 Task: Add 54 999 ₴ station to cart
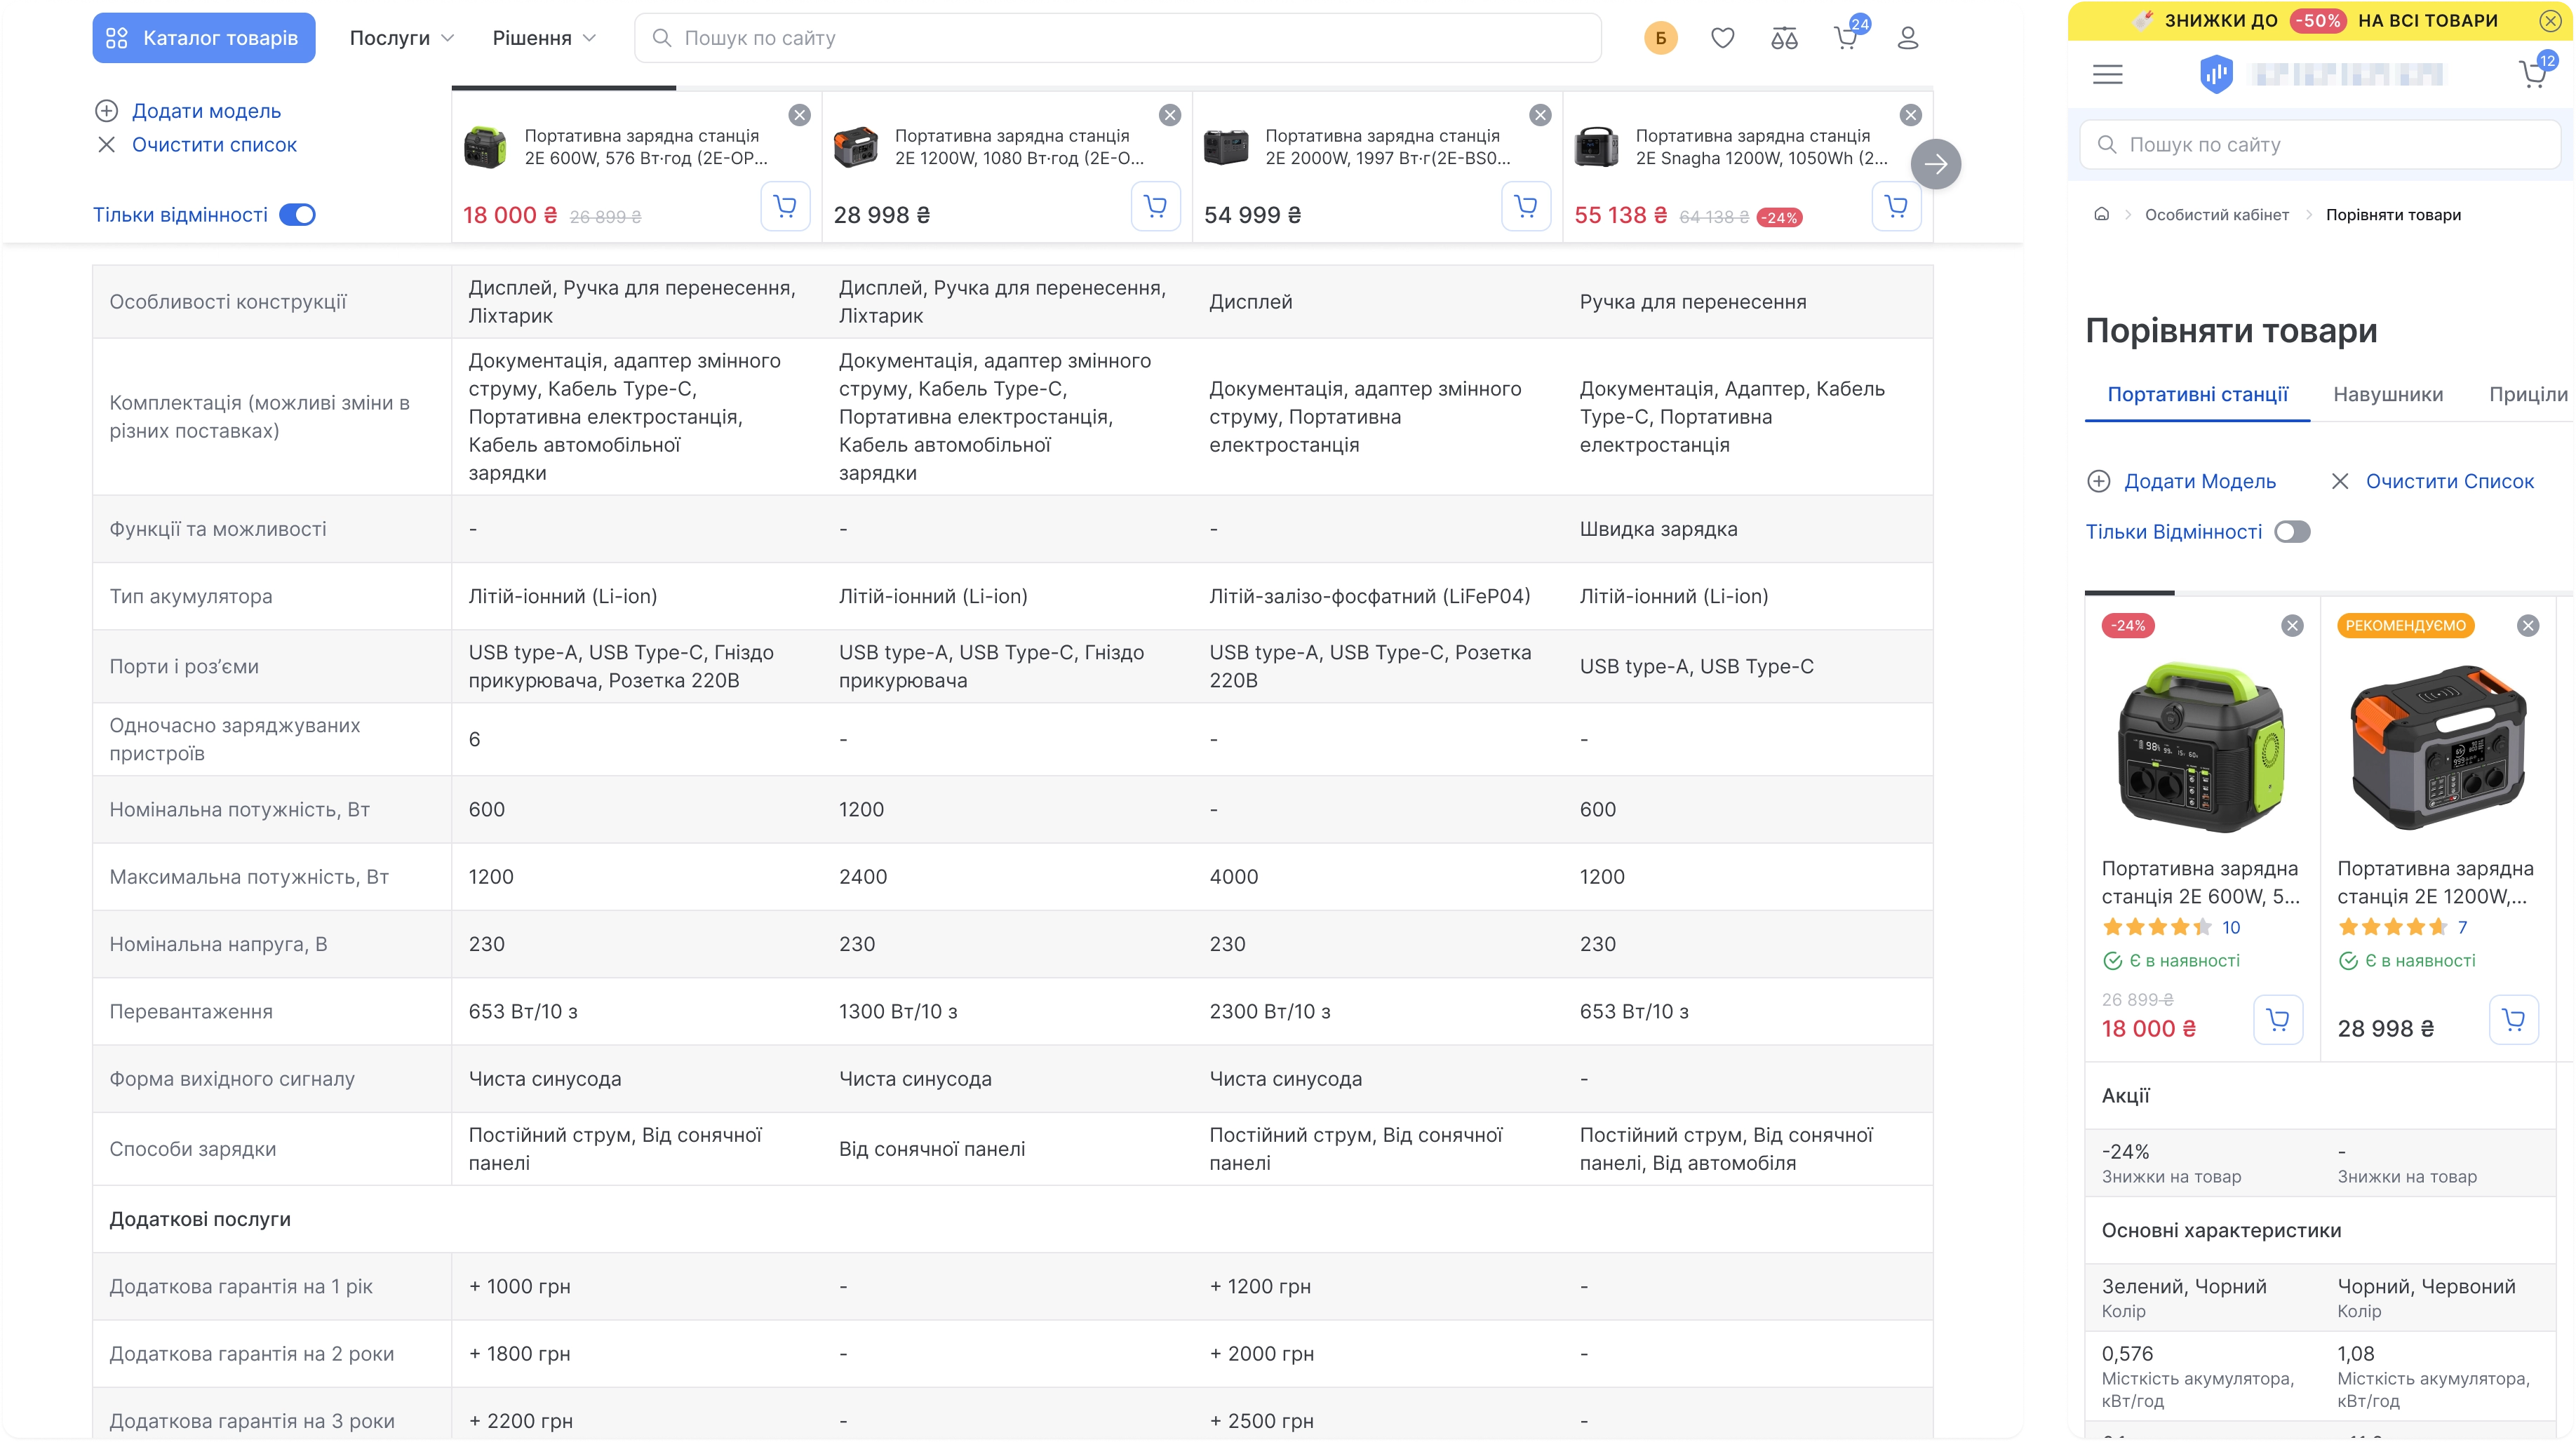tap(1526, 206)
